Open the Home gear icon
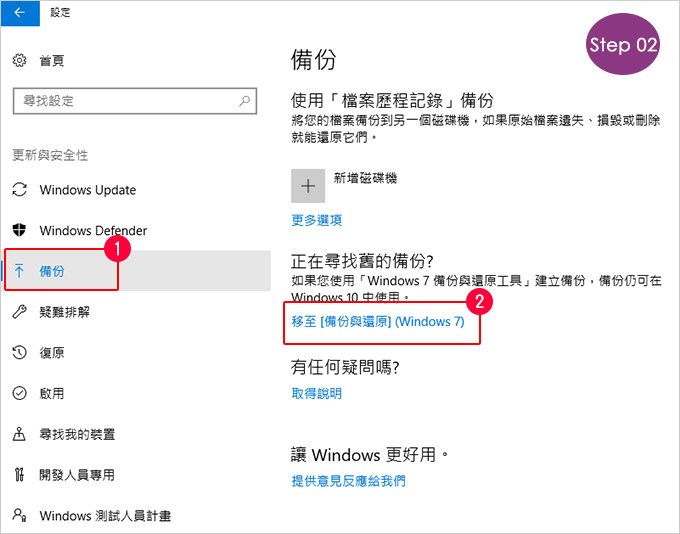680x534 pixels. (x=19, y=60)
